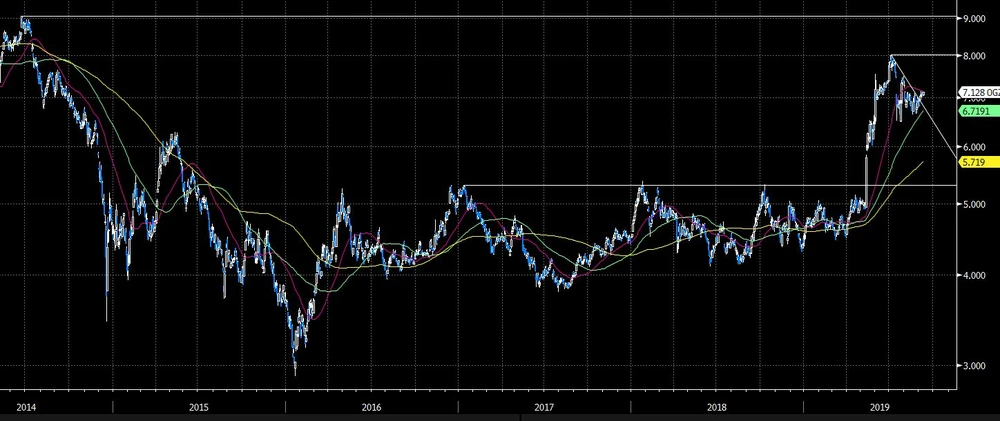Select the 2016 label on time axis
1000x421 pixels.
pyautogui.click(x=371, y=407)
